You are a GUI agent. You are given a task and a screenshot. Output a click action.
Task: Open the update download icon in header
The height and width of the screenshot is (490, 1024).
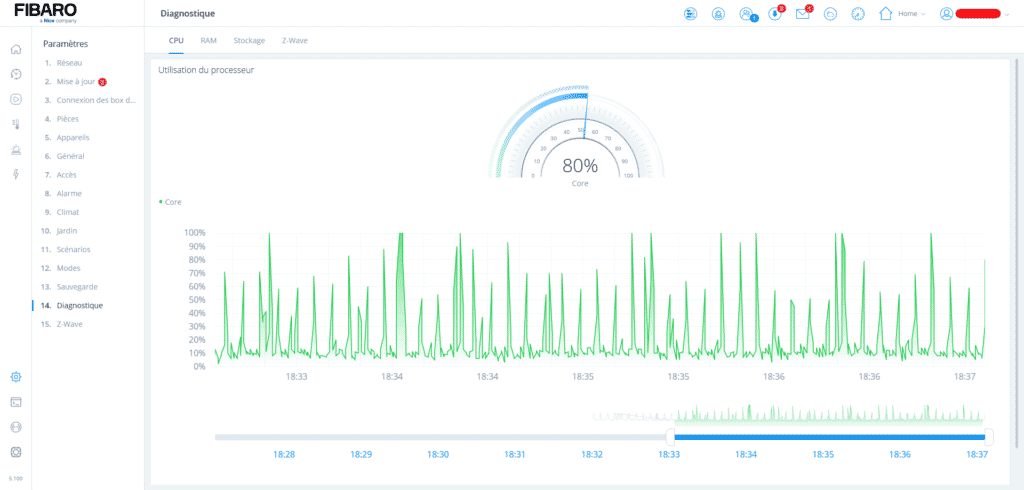775,14
